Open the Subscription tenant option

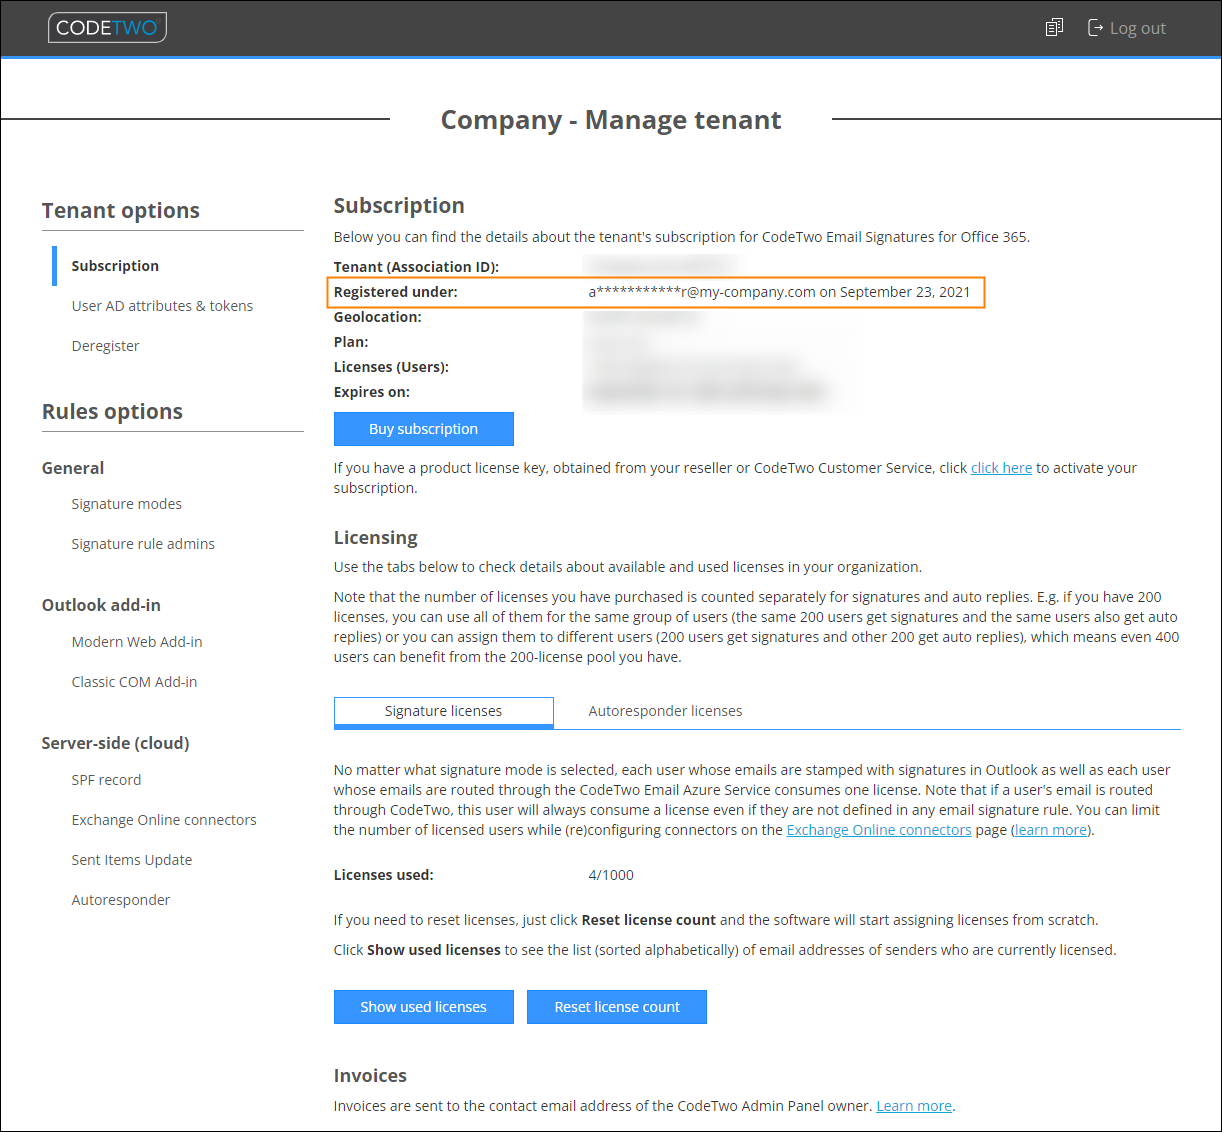click(x=115, y=266)
